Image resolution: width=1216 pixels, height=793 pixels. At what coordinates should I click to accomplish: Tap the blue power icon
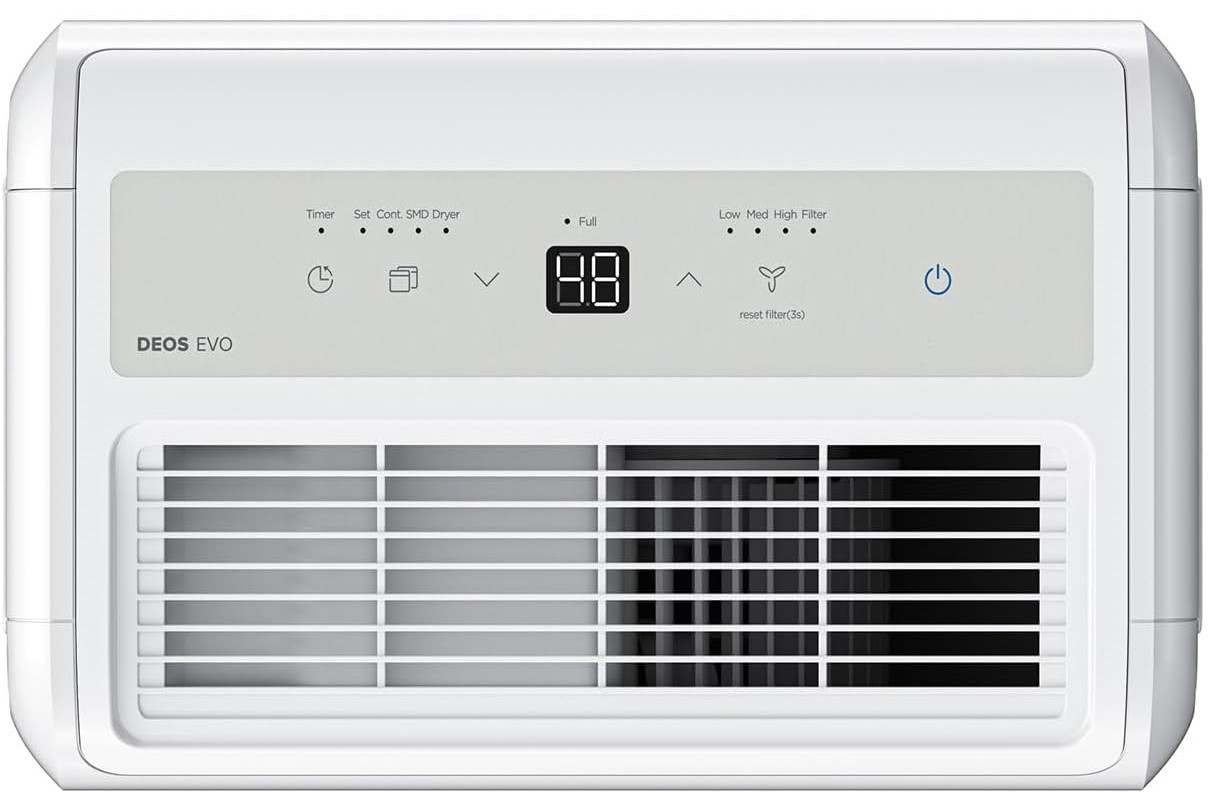937,280
